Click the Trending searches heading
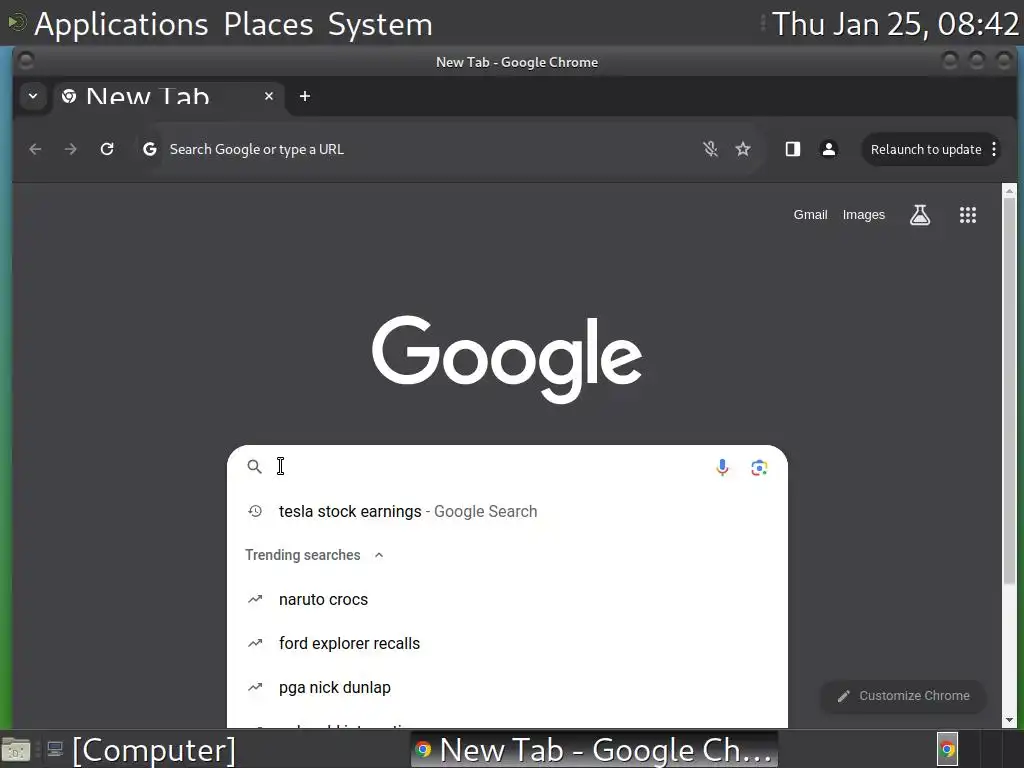The height and width of the screenshot is (768, 1024). click(x=302, y=555)
